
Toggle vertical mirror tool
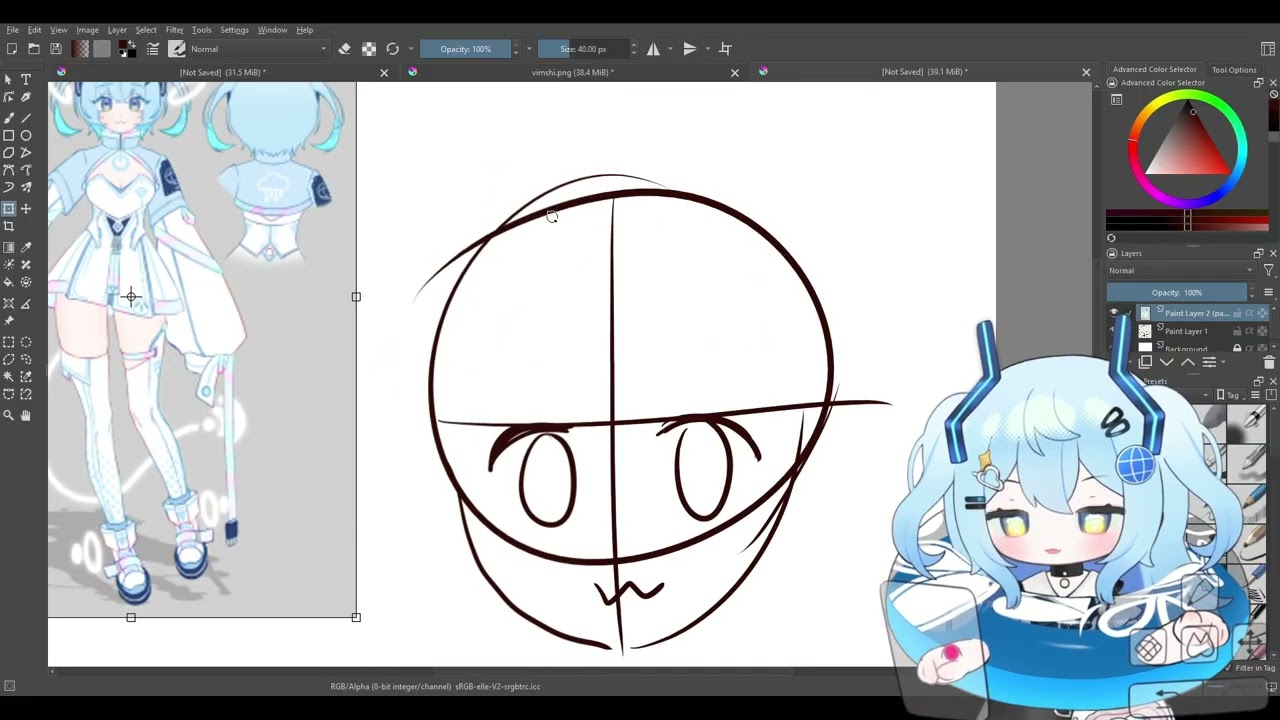coord(689,49)
